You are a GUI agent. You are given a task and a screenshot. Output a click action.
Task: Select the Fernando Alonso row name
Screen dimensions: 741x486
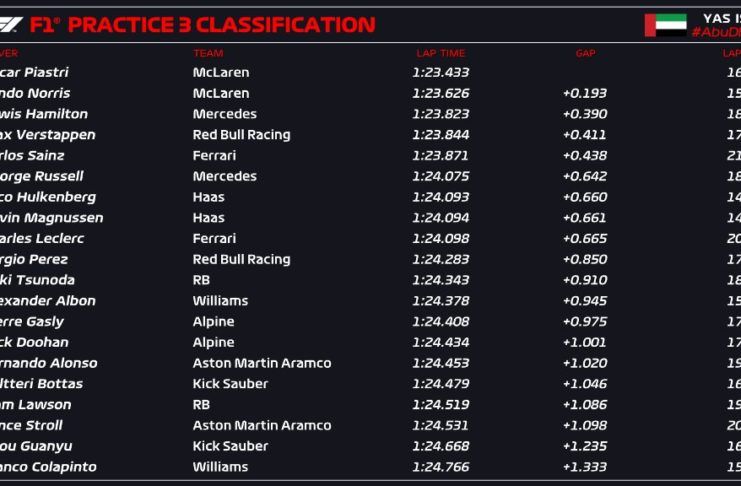(x=49, y=363)
